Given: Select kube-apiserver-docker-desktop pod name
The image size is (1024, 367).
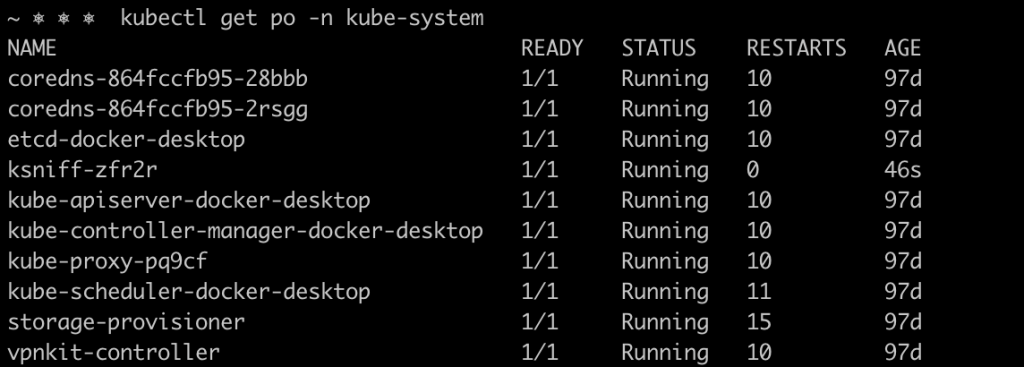Looking at the screenshot, I should [x=189, y=200].
